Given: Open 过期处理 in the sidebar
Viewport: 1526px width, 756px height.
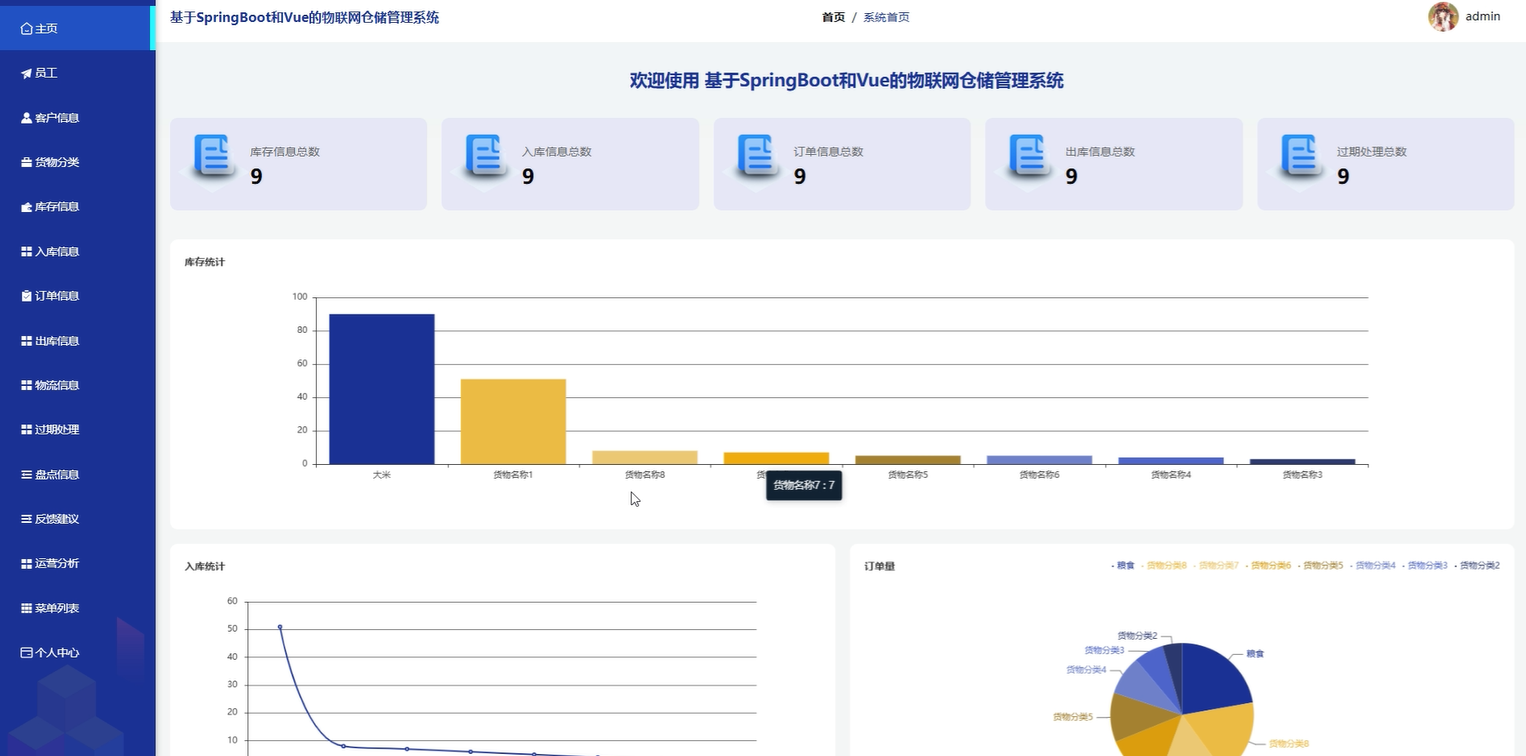Looking at the screenshot, I should [77, 430].
